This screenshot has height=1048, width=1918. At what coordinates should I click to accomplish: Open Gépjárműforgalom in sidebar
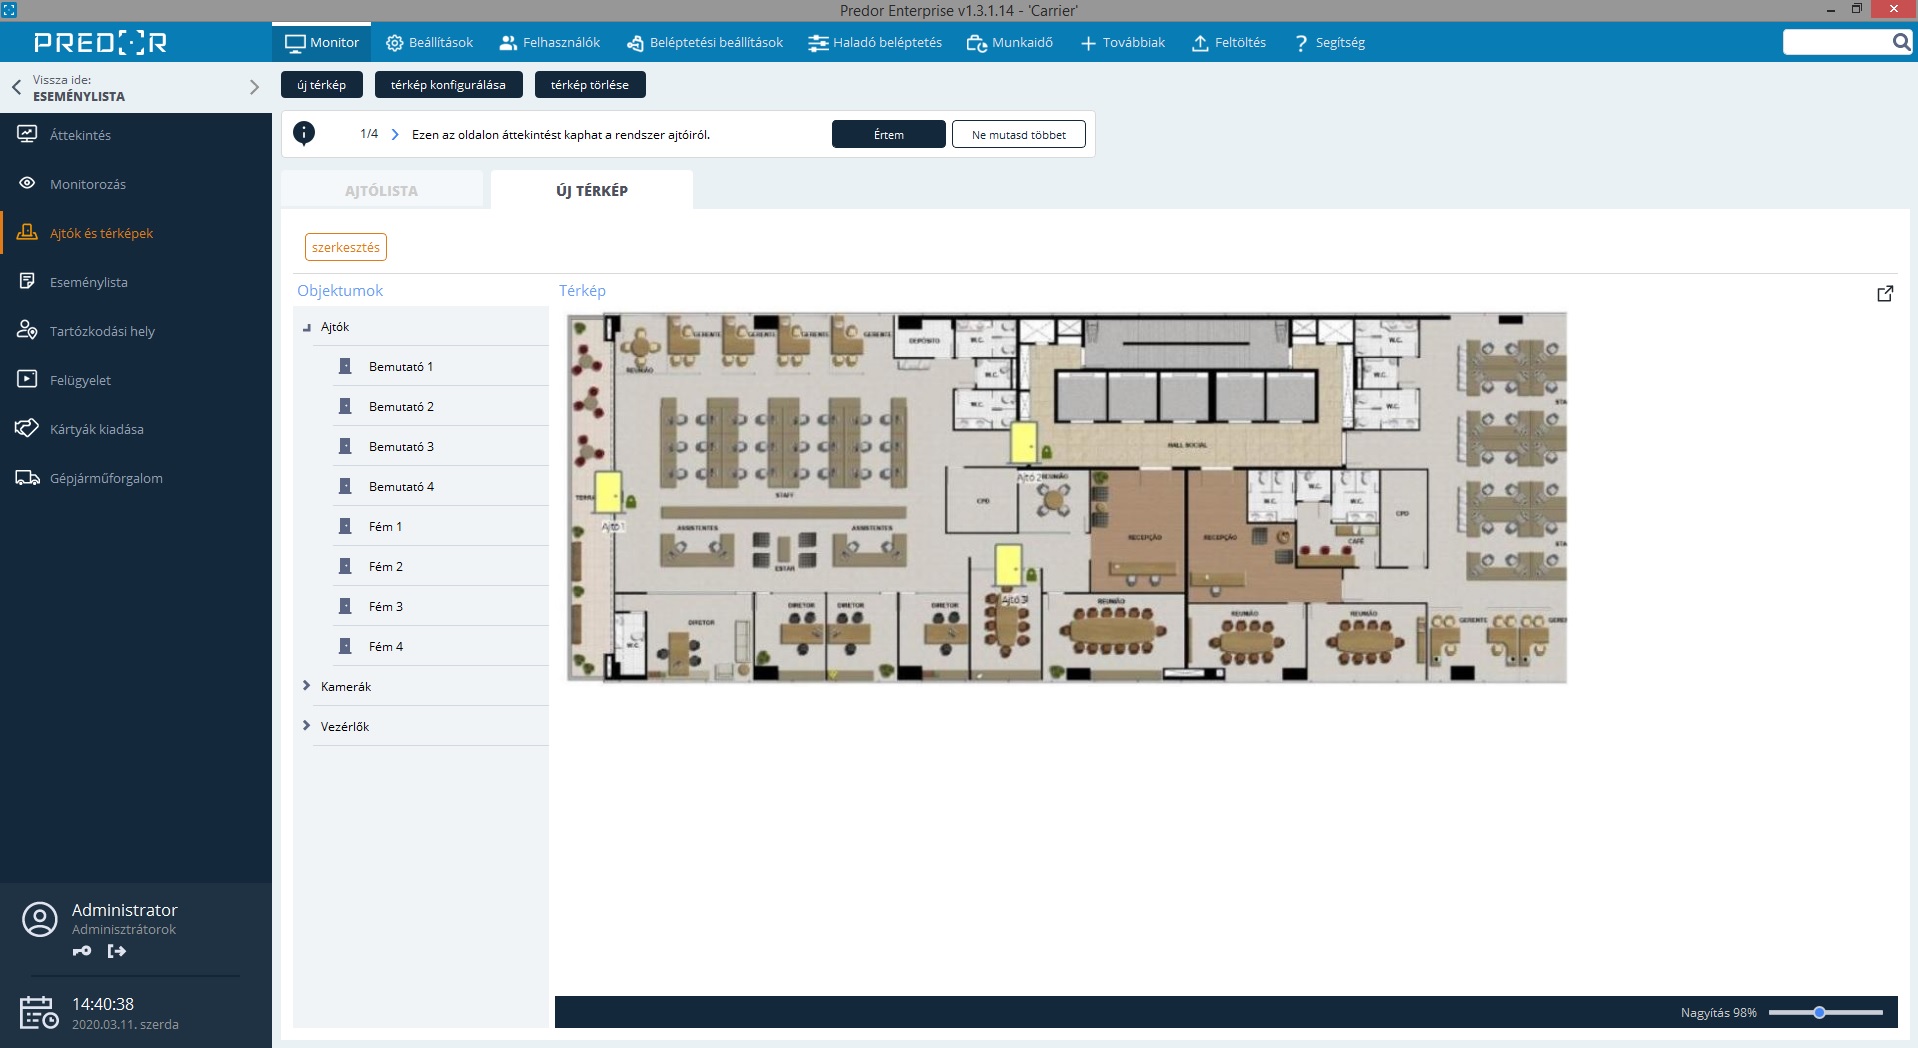pos(106,478)
